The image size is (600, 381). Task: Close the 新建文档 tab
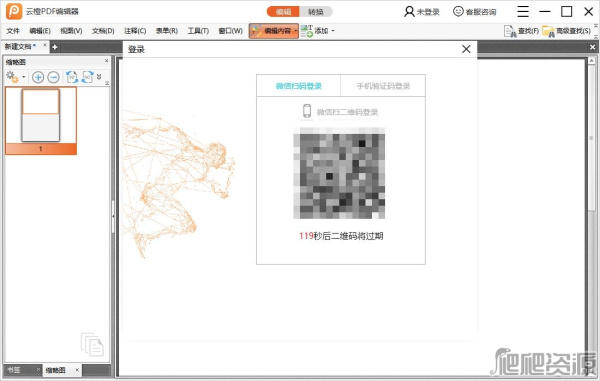coord(45,45)
